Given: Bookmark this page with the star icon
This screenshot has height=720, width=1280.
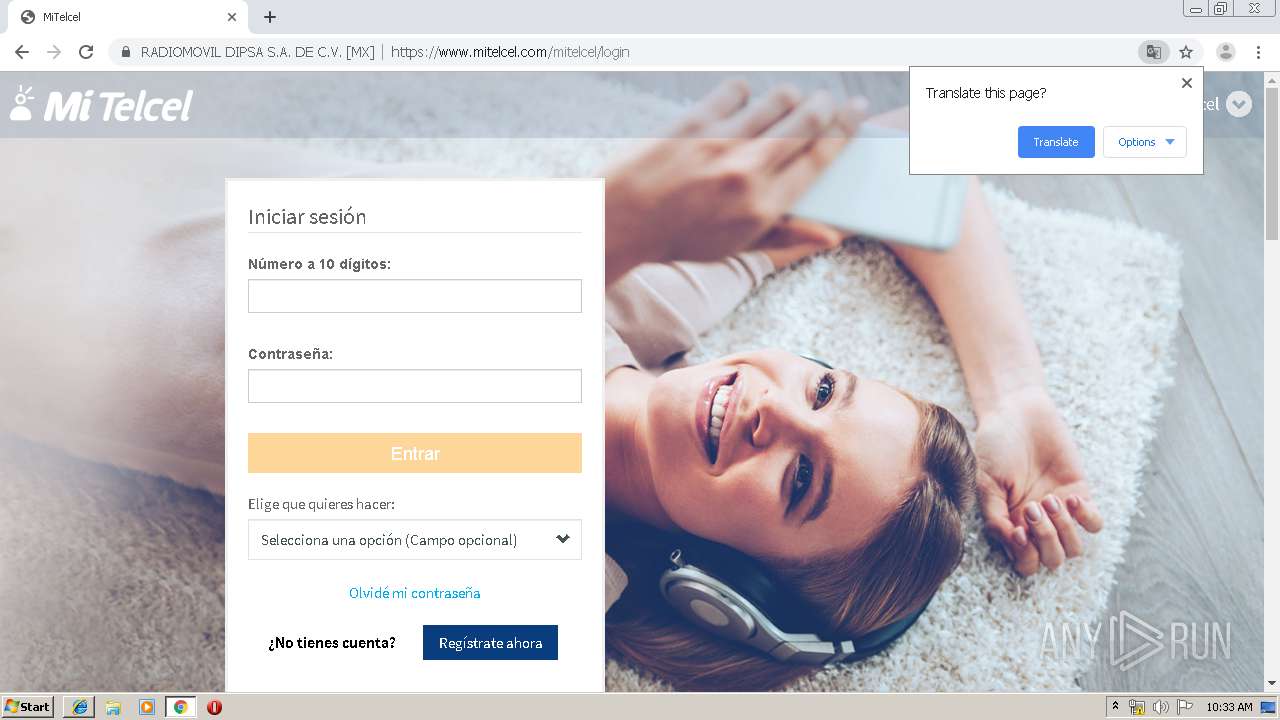Looking at the screenshot, I should [1186, 52].
